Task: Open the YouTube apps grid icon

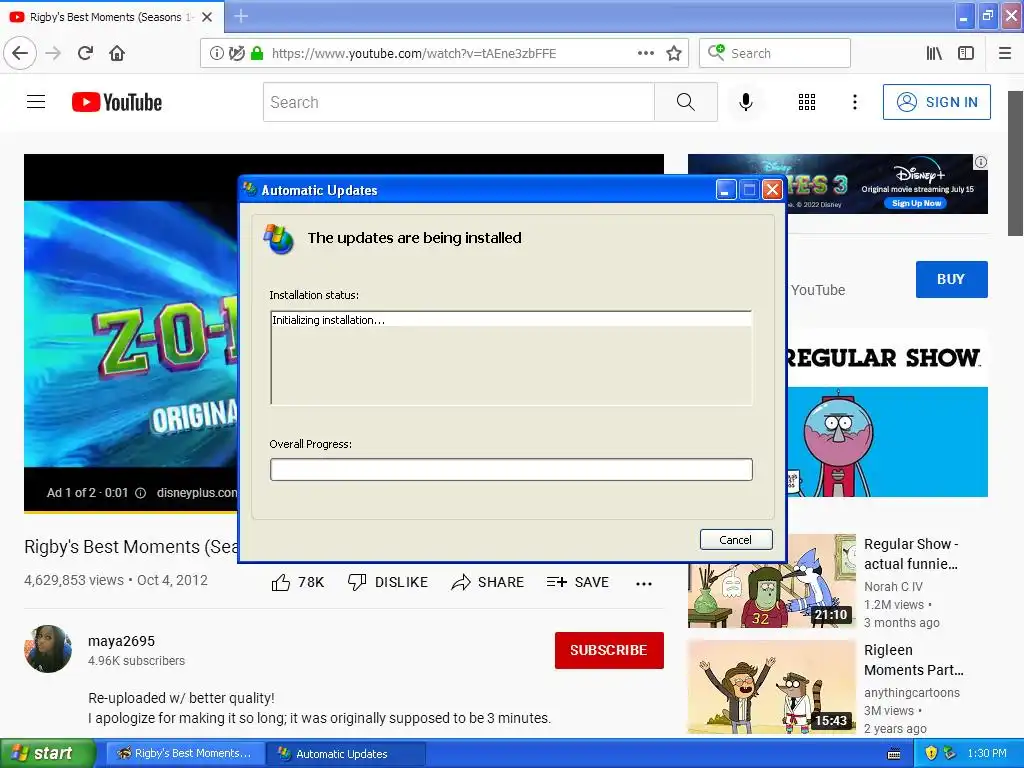Action: 807,102
